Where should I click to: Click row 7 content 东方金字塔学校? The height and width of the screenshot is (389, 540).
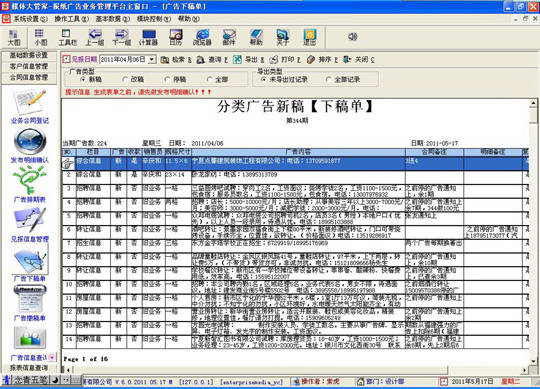point(298,246)
